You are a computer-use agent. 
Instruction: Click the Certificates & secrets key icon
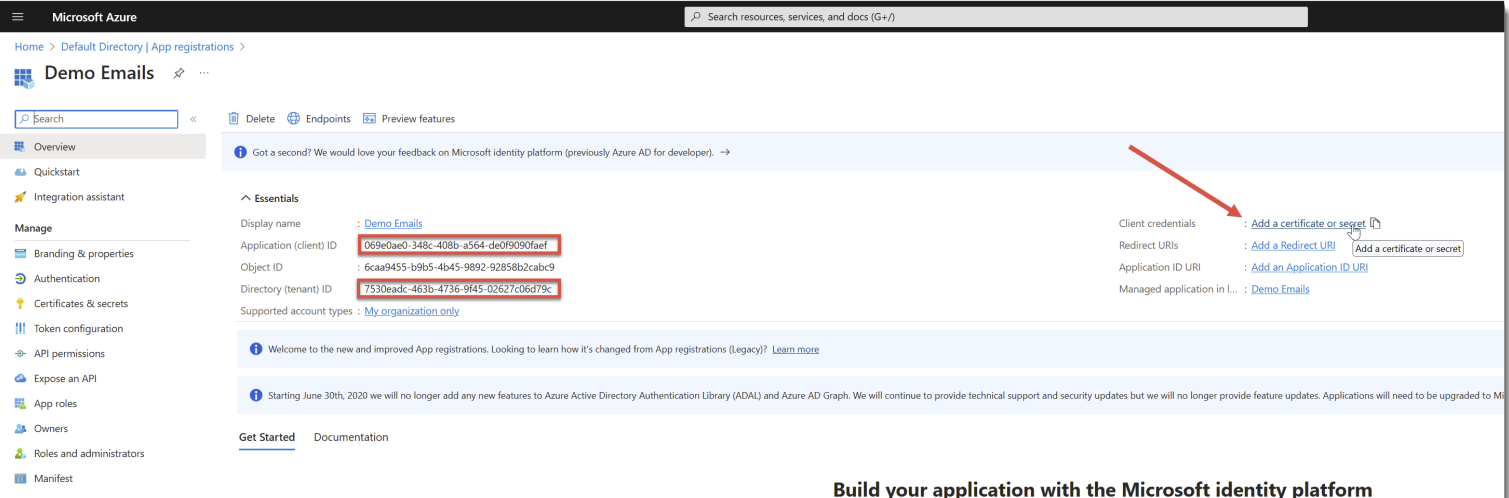20,304
